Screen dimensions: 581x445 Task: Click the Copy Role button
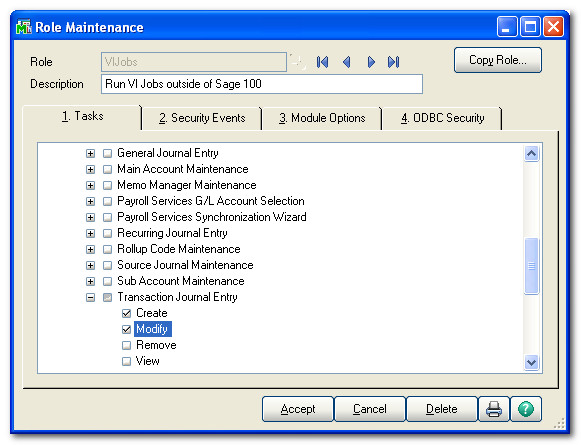point(498,60)
